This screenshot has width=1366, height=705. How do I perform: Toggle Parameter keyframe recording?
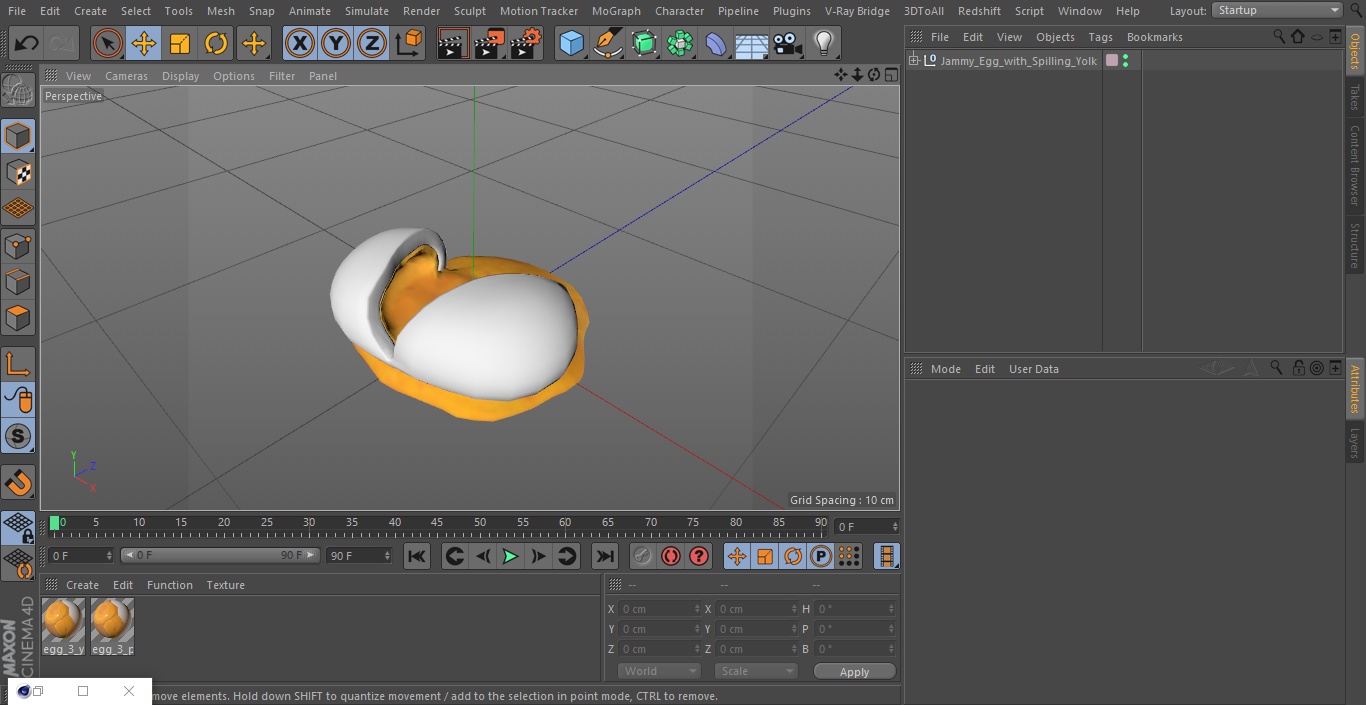(821, 556)
